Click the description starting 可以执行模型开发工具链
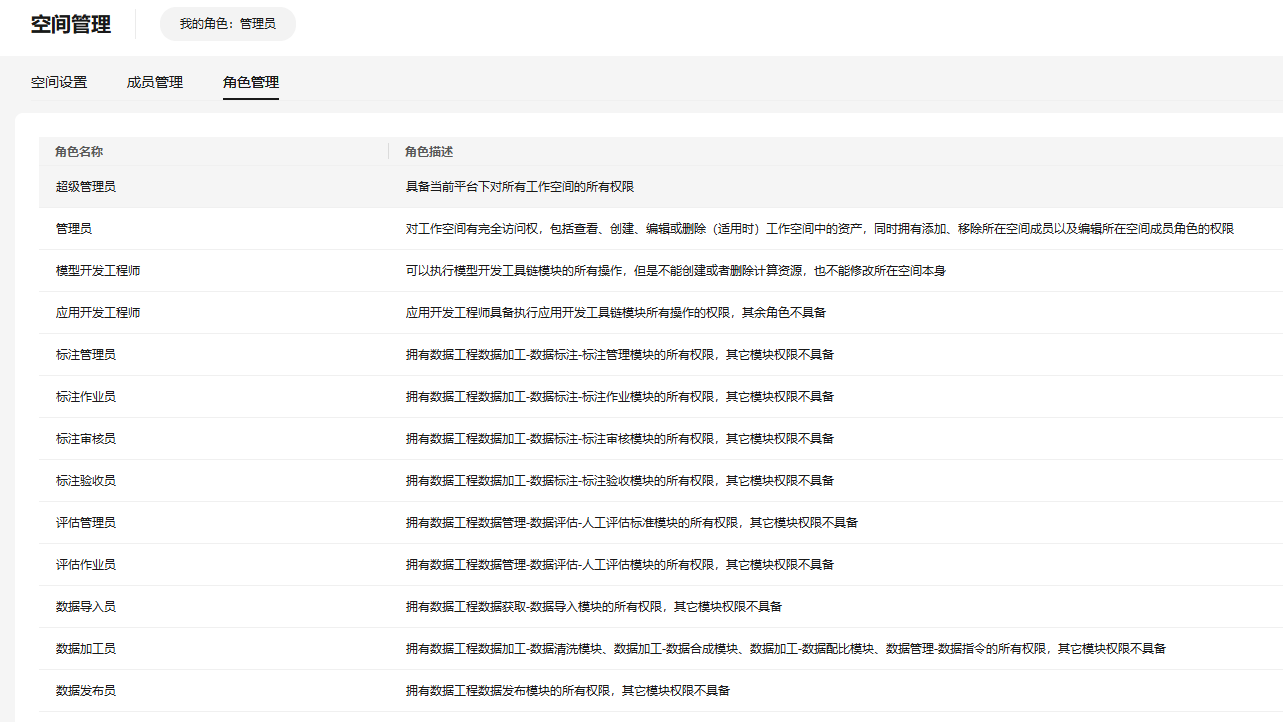Image resolution: width=1283 pixels, height=722 pixels. coord(676,271)
